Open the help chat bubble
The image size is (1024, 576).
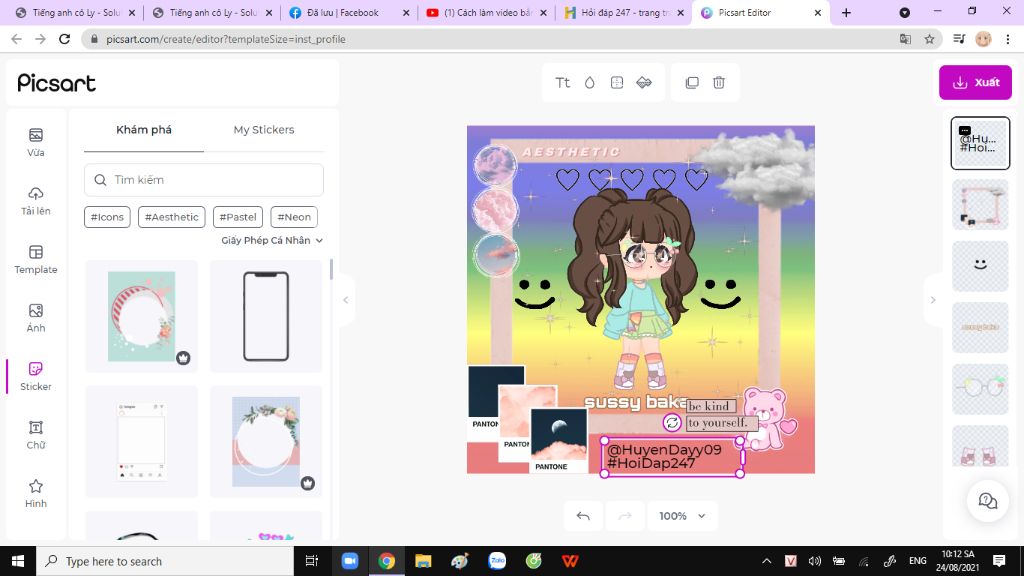987,501
